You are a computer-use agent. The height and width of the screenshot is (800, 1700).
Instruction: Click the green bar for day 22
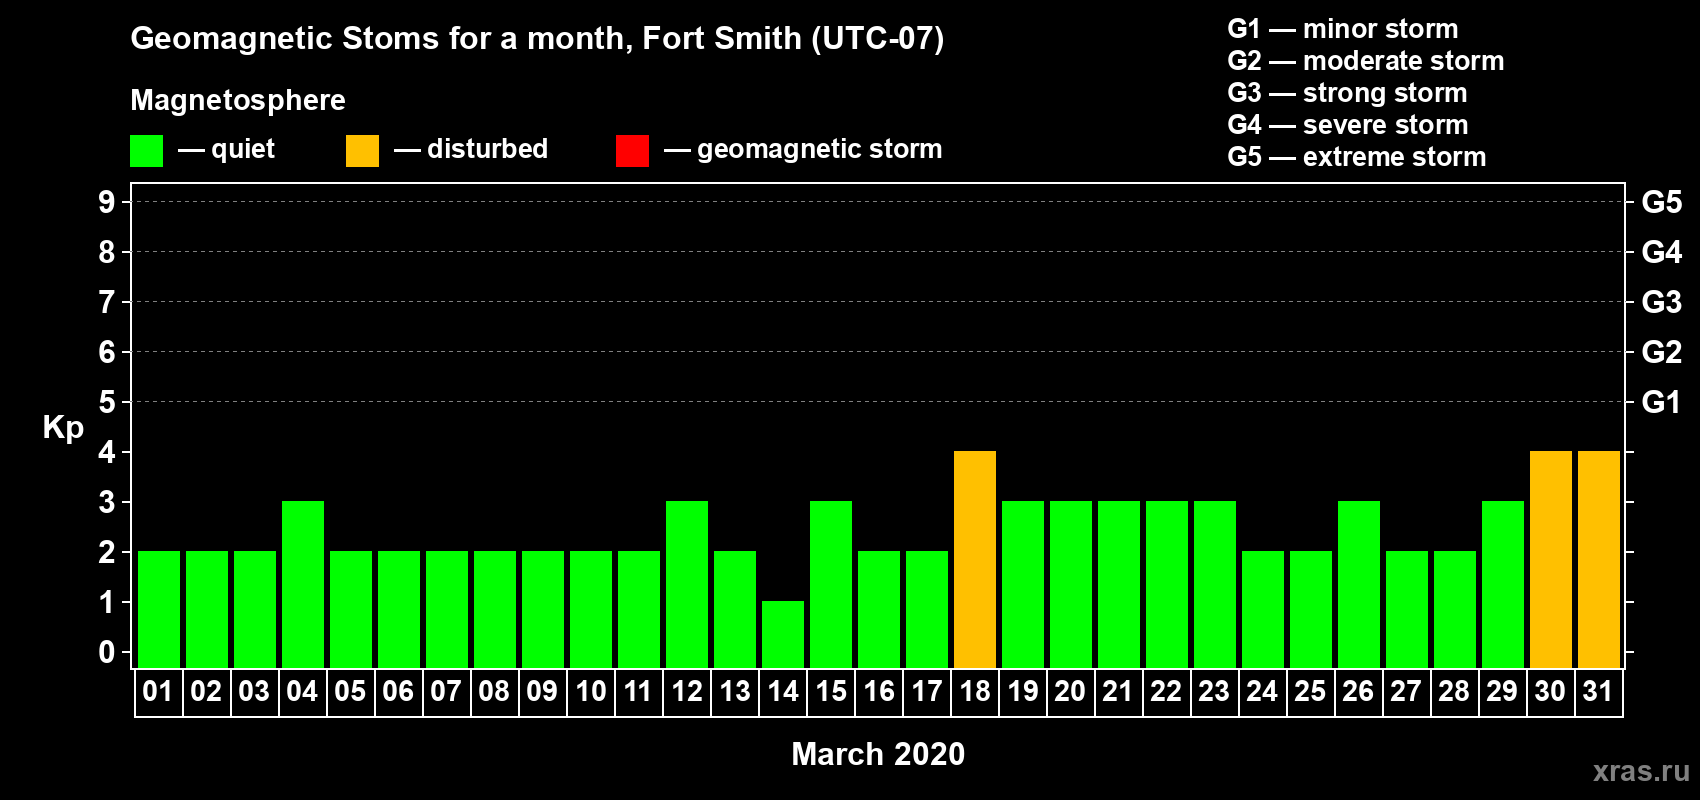point(1167,585)
